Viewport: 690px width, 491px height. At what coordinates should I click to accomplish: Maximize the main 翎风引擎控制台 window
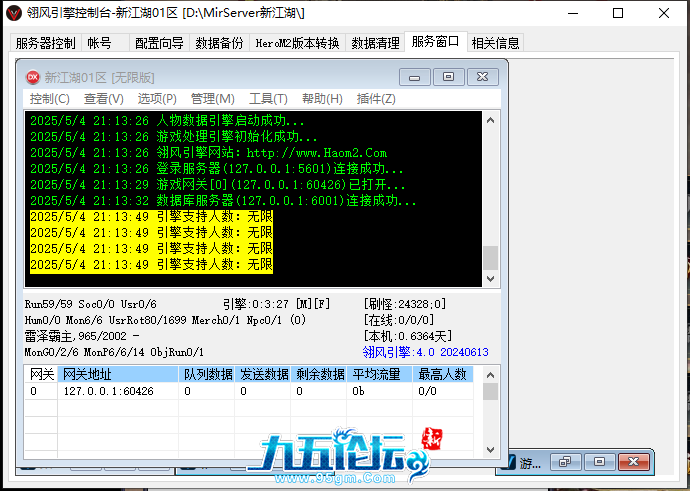618,13
